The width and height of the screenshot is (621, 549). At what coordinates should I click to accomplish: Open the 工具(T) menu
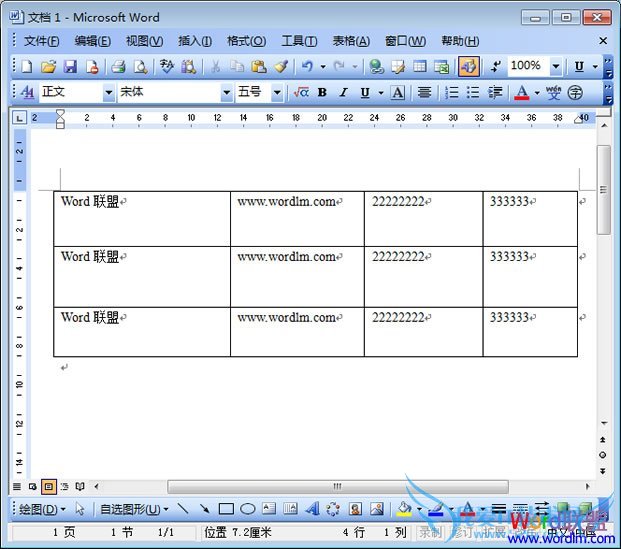tap(299, 41)
